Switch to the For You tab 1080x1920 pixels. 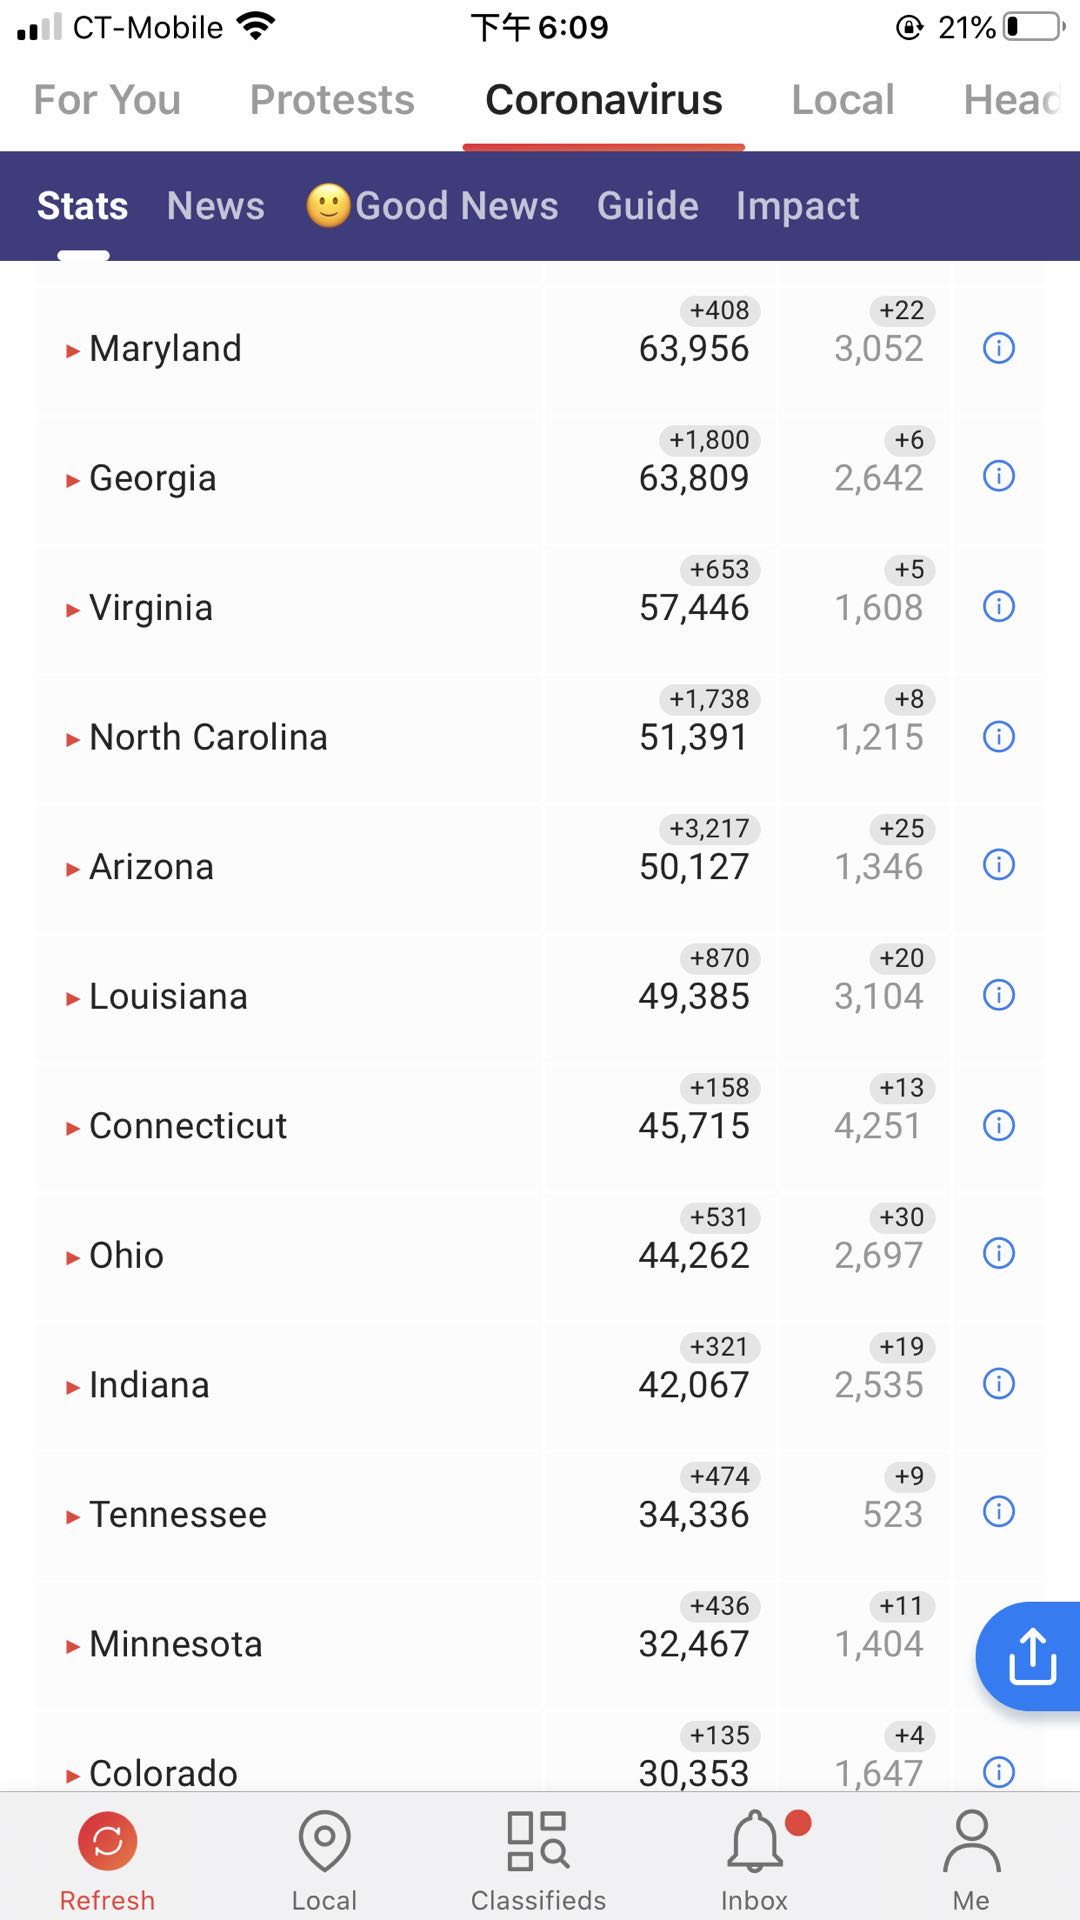coord(107,100)
